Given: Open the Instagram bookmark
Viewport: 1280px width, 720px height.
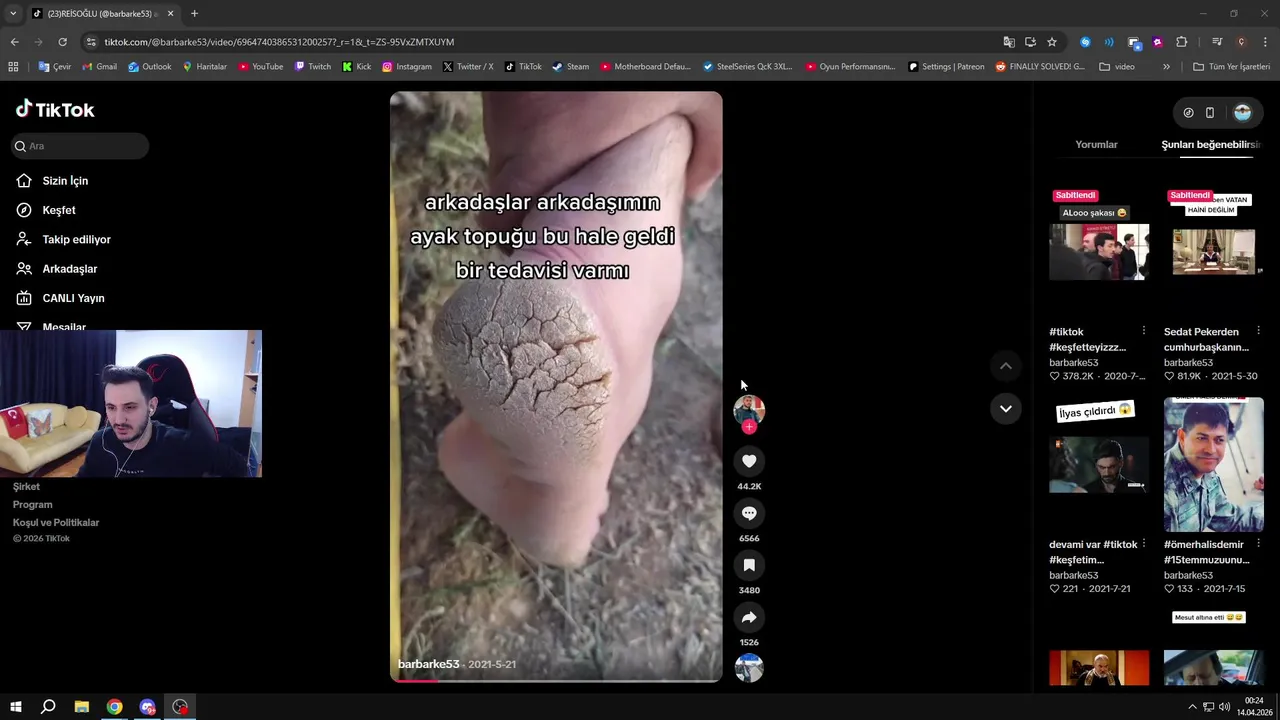Looking at the screenshot, I should click(406, 67).
